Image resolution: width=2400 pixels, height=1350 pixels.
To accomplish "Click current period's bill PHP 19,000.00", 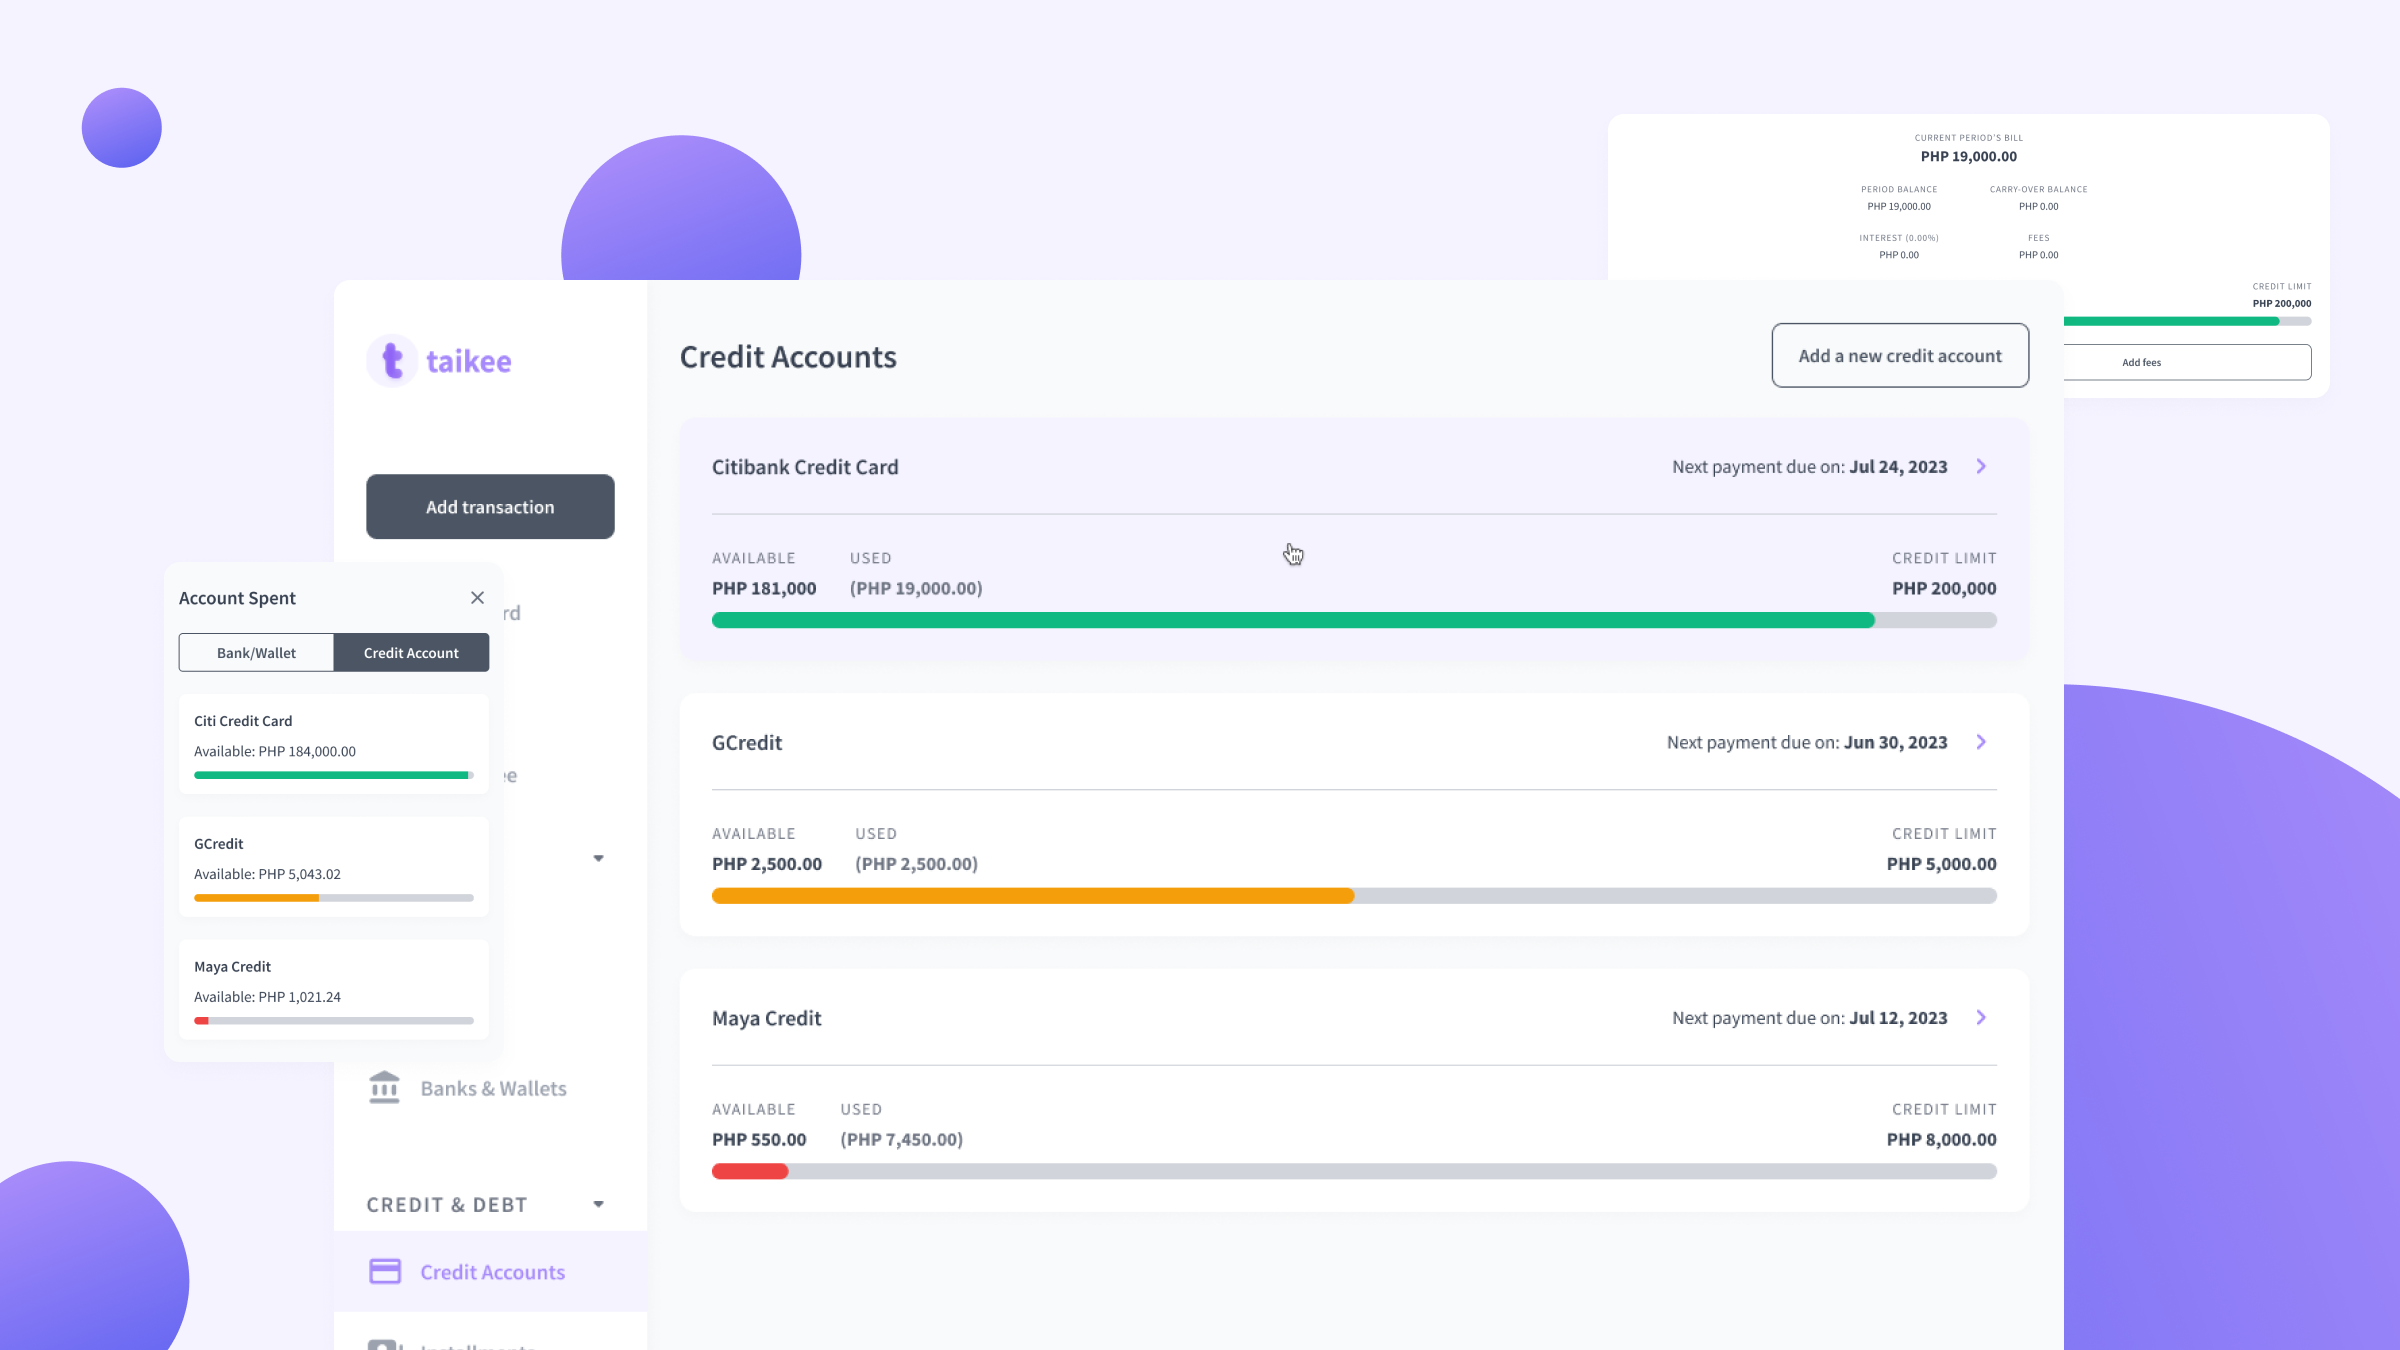I will click(1968, 156).
